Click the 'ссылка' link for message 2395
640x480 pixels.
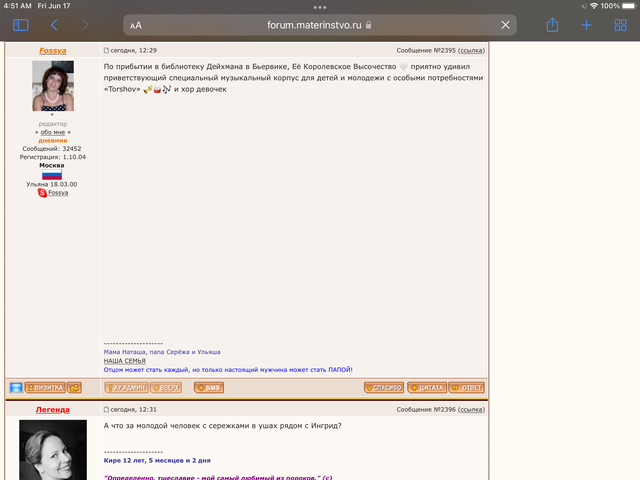coord(471,49)
